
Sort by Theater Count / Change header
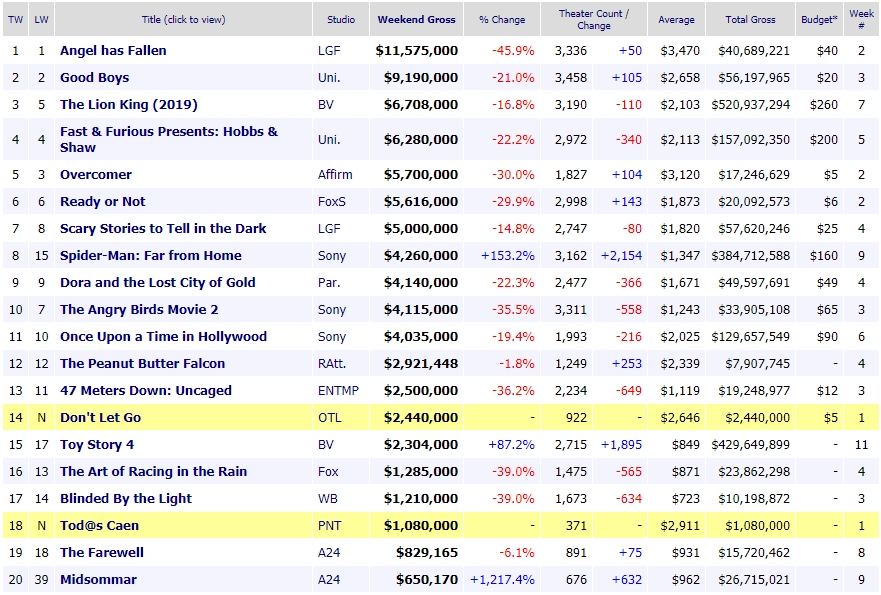pos(594,20)
